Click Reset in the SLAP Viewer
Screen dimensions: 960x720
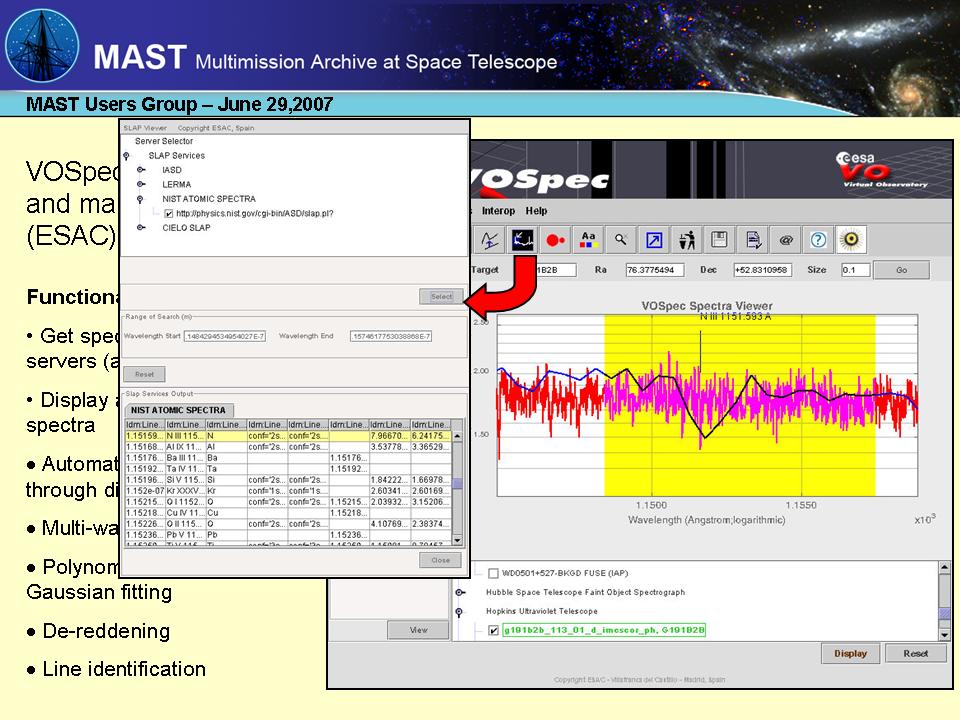pos(144,374)
